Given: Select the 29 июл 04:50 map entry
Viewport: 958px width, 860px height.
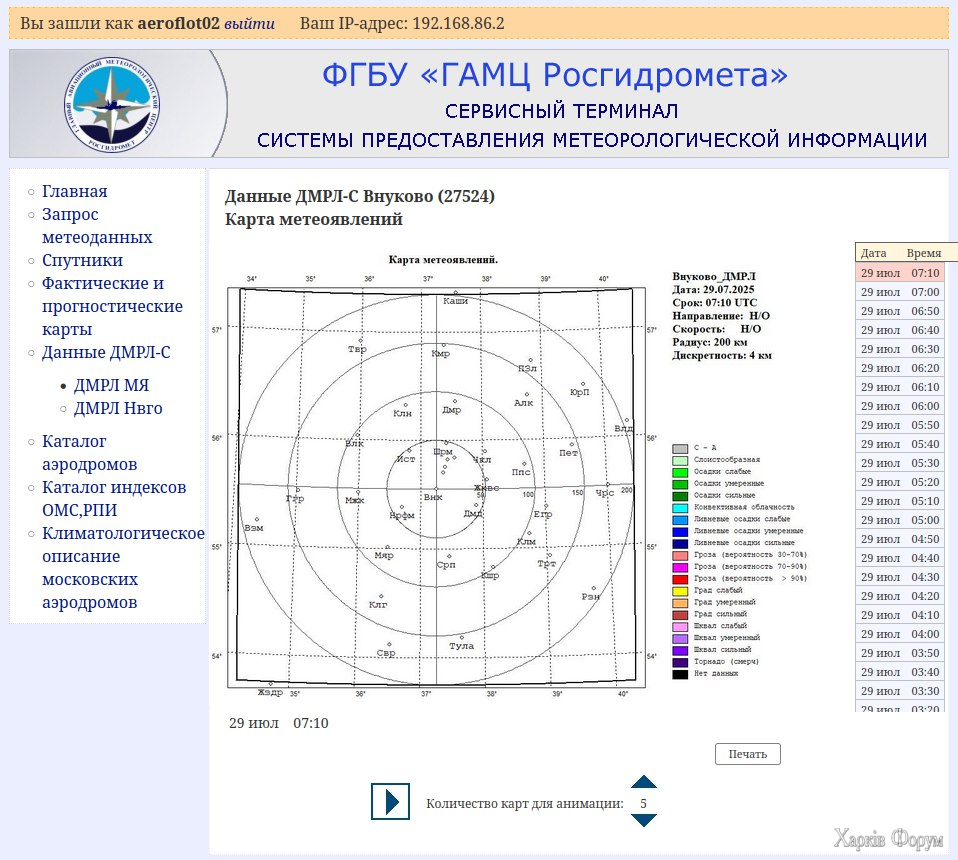Looking at the screenshot, I should [900, 539].
